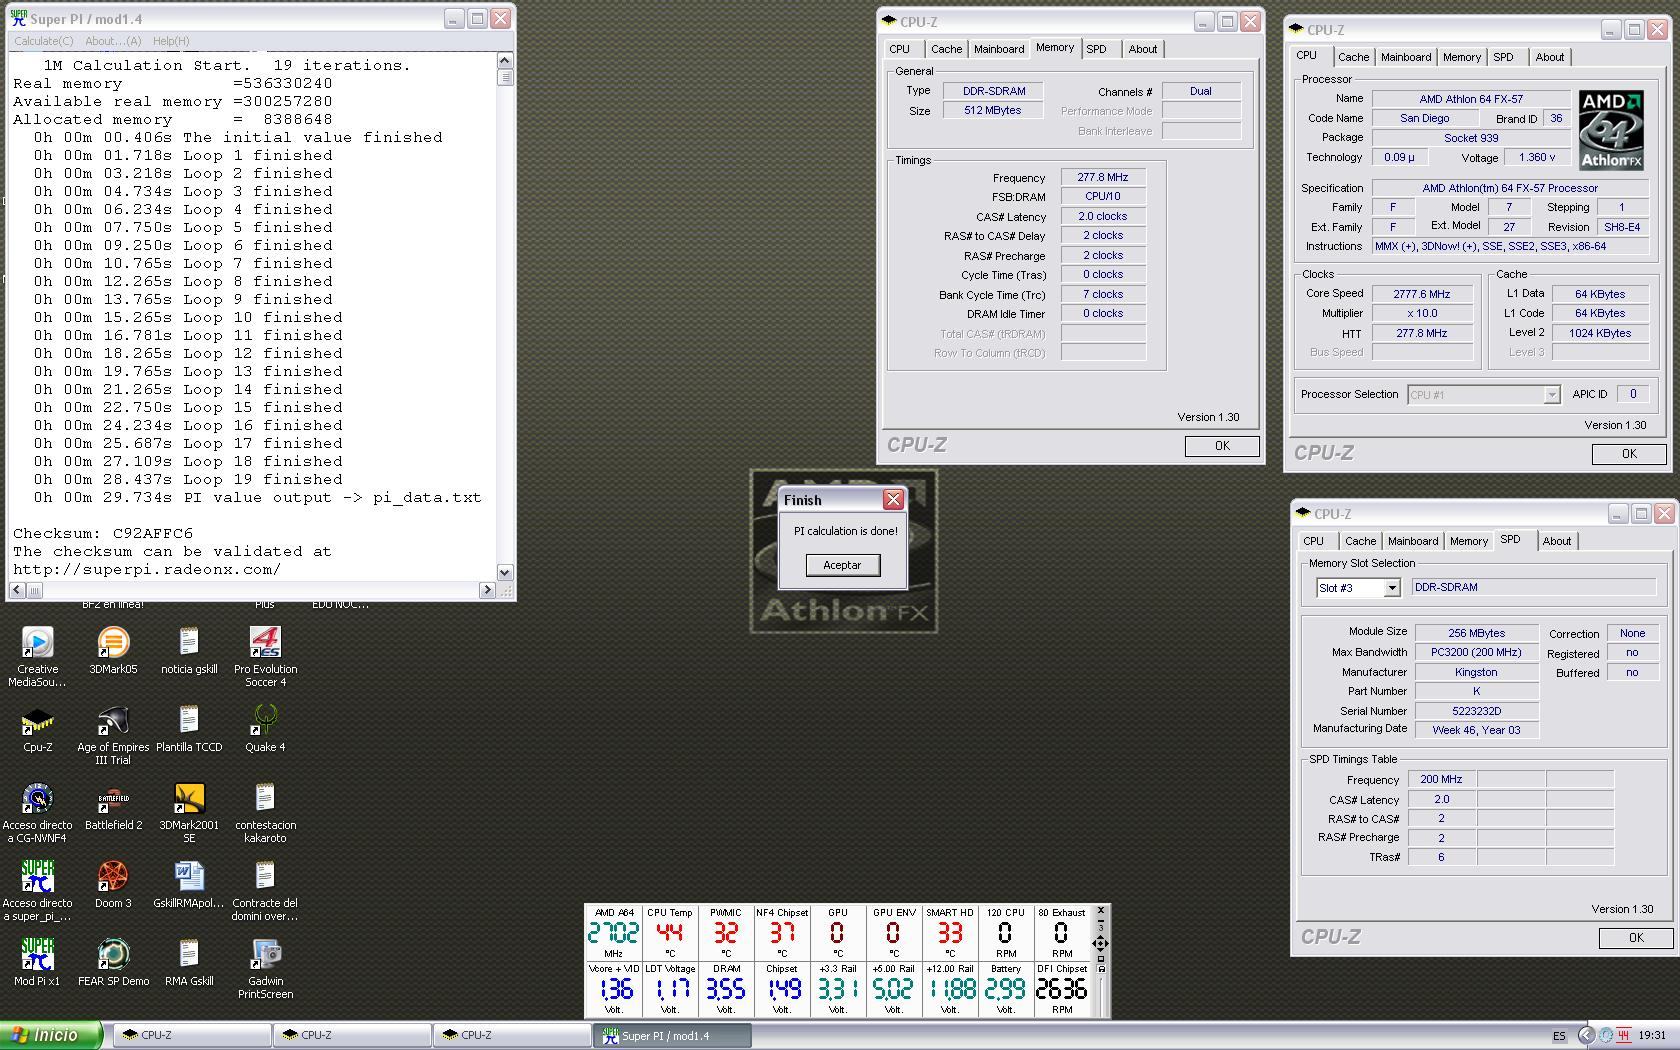1680x1050 pixels.
Task: Open the 3DMark05 desktop icon
Action: pyautogui.click(x=113, y=642)
